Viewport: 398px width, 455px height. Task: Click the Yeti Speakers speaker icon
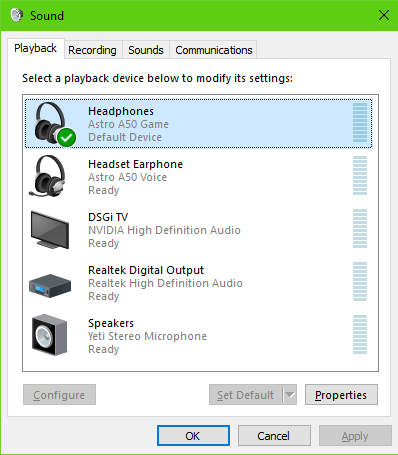[x=50, y=335]
